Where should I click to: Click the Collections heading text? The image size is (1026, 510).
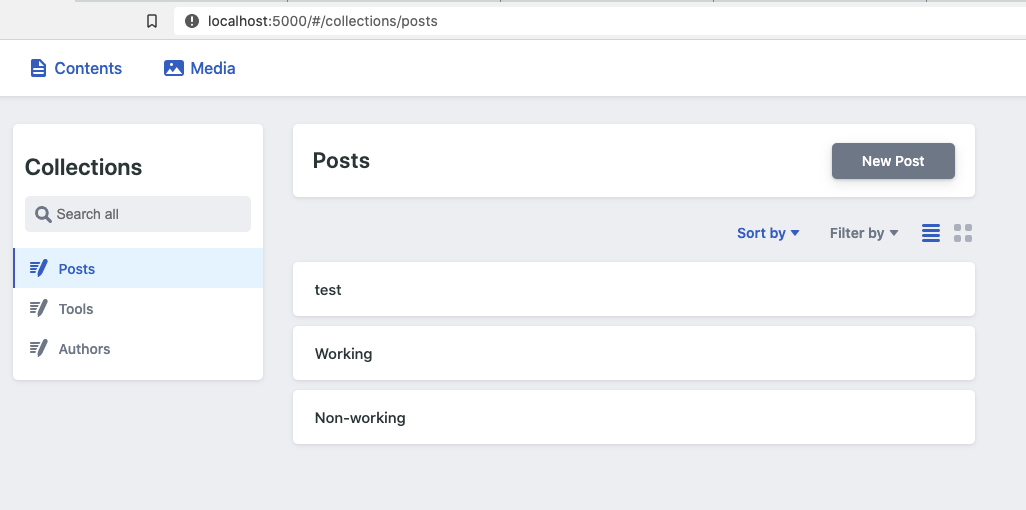pos(83,167)
